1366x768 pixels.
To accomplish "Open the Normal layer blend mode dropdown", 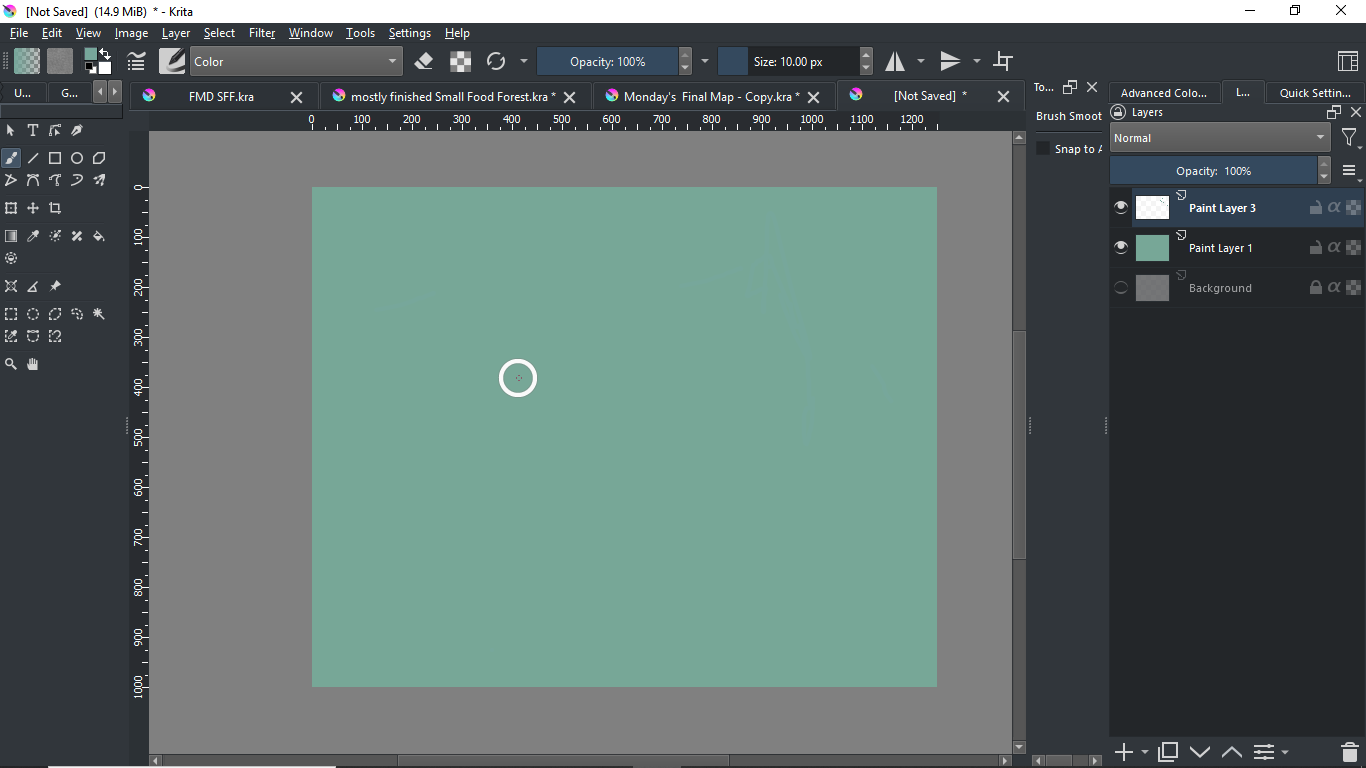I will click(x=1220, y=138).
